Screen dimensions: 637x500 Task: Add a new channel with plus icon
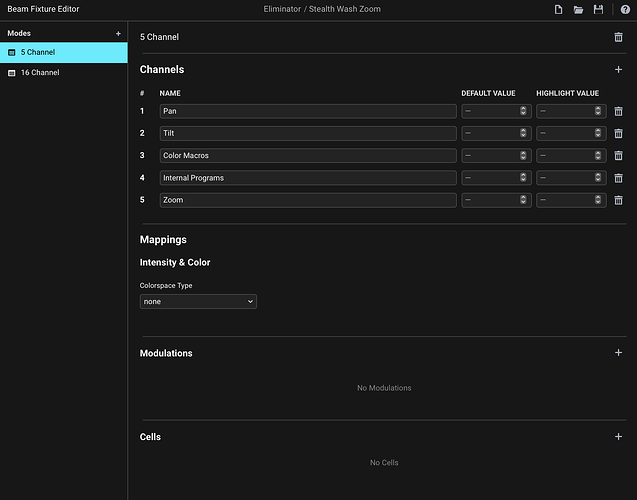point(618,70)
